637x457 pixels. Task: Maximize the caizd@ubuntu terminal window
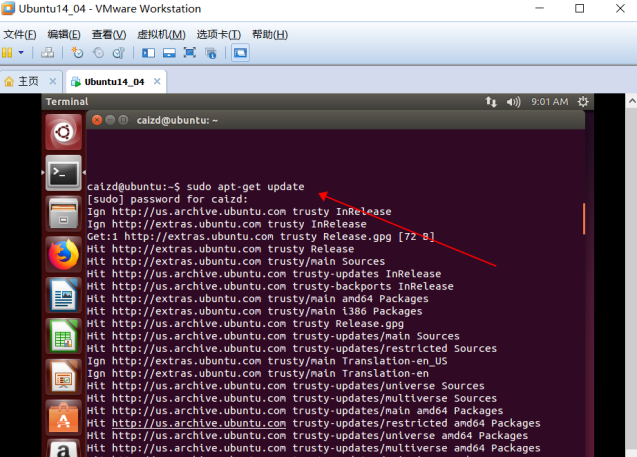coord(123,120)
